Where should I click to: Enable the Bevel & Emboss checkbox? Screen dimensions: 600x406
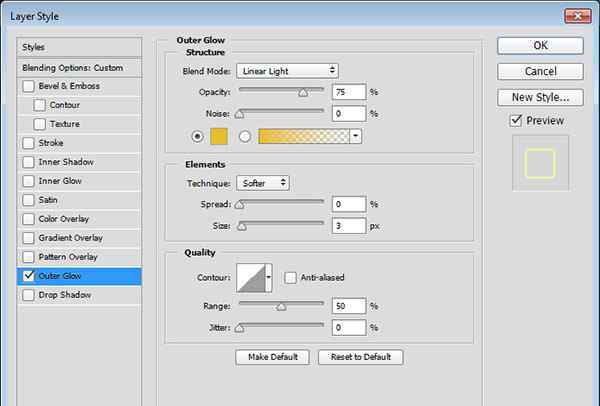tap(28, 86)
